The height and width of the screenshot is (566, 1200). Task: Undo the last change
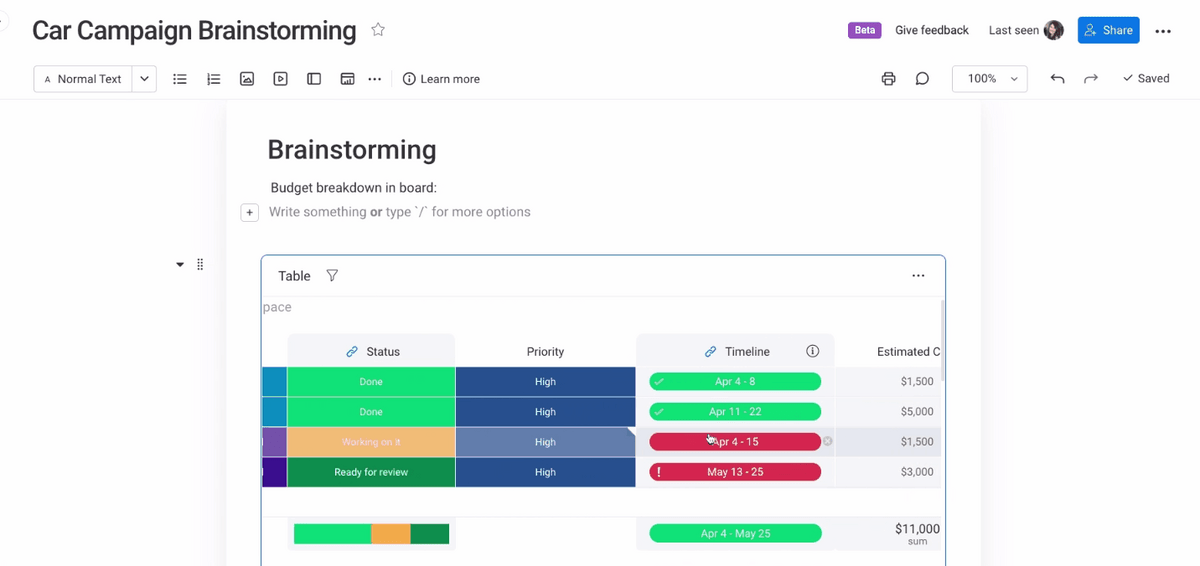pyautogui.click(x=1057, y=79)
